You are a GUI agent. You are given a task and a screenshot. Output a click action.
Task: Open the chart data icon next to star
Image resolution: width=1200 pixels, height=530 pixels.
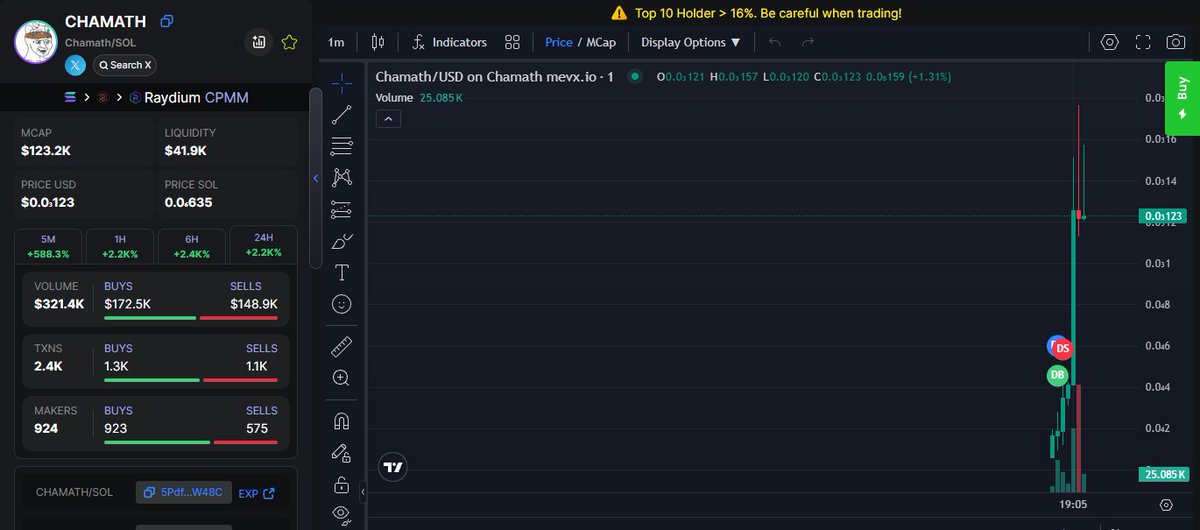pyautogui.click(x=259, y=42)
